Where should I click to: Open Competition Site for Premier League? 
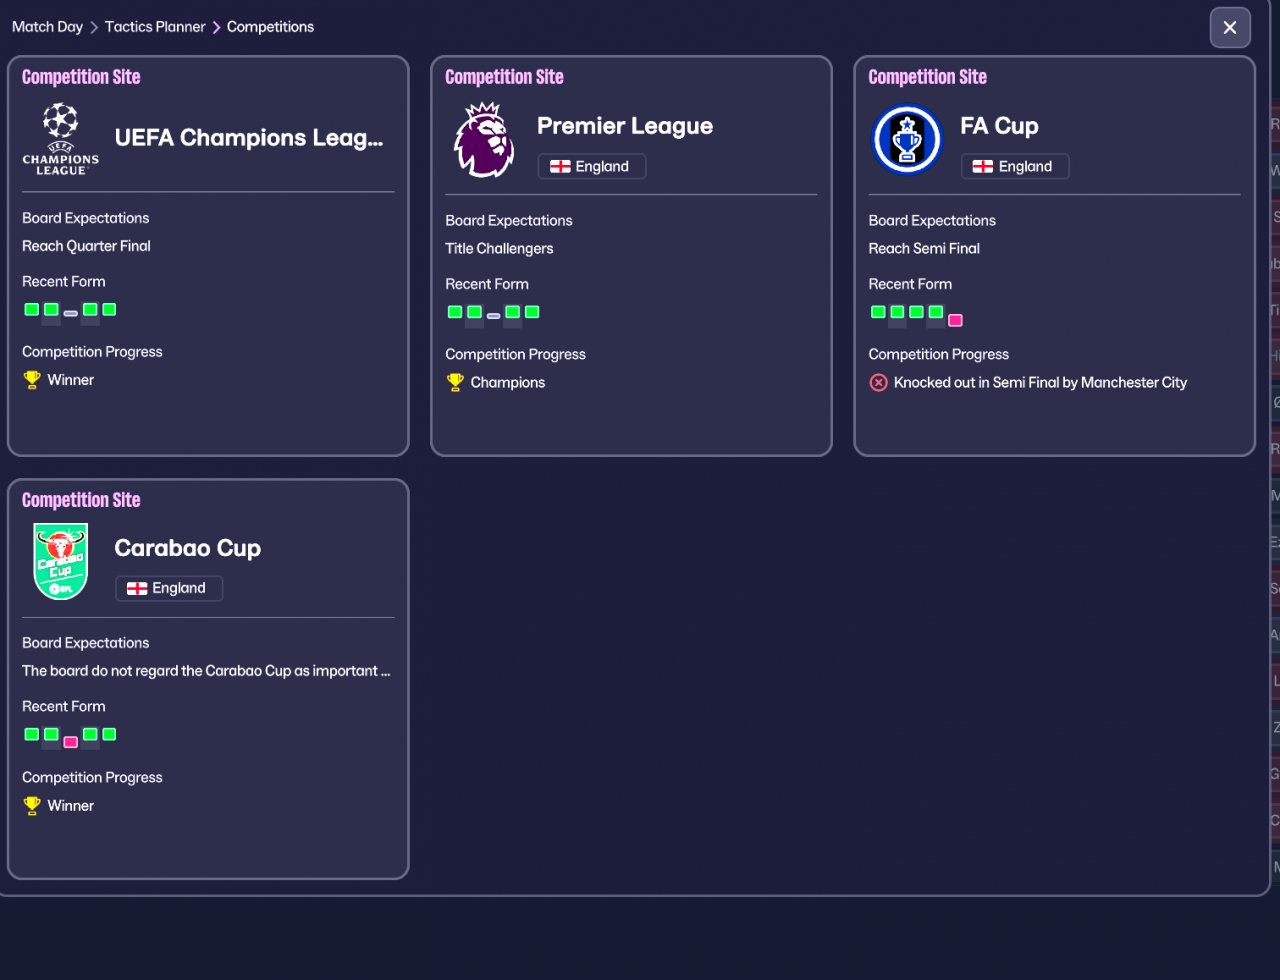click(504, 77)
